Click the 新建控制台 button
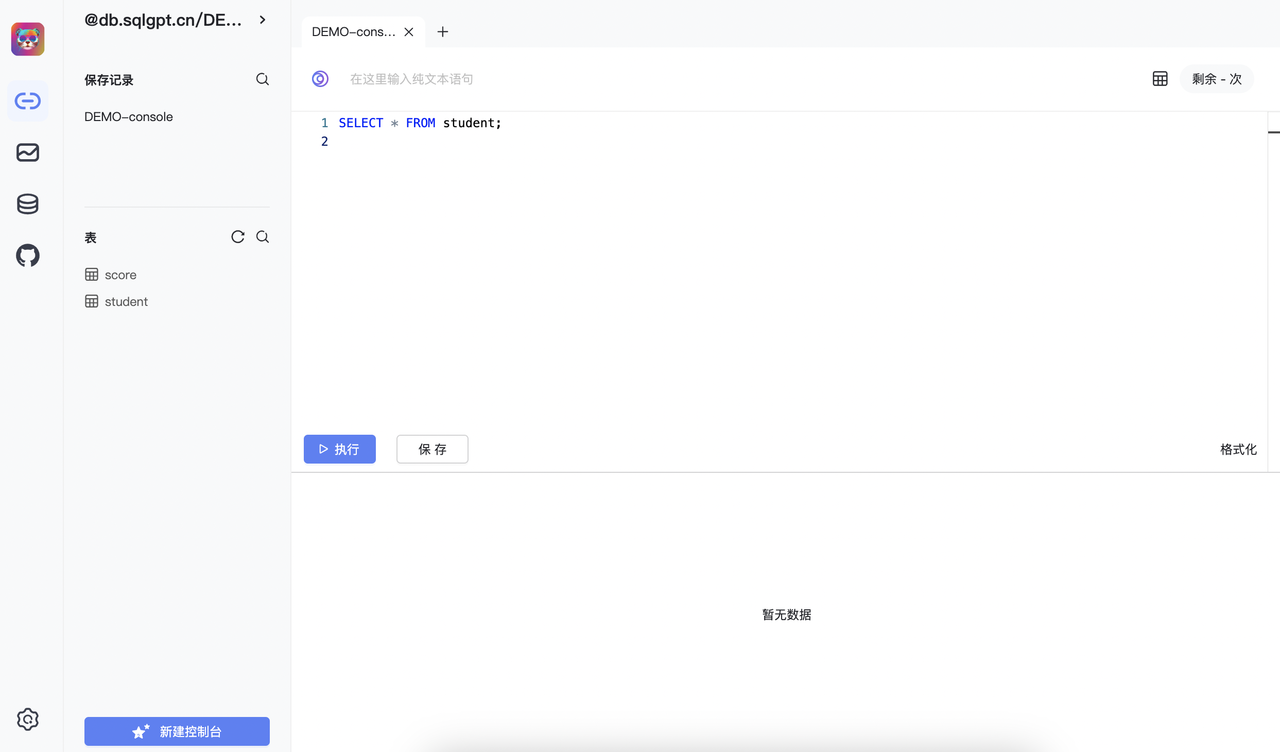This screenshot has width=1280, height=752. pyautogui.click(x=177, y=731)
